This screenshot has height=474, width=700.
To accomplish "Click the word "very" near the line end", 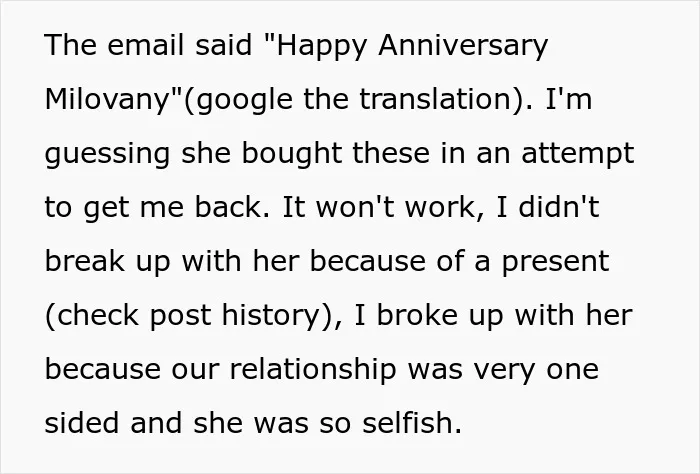I will 504,371.
